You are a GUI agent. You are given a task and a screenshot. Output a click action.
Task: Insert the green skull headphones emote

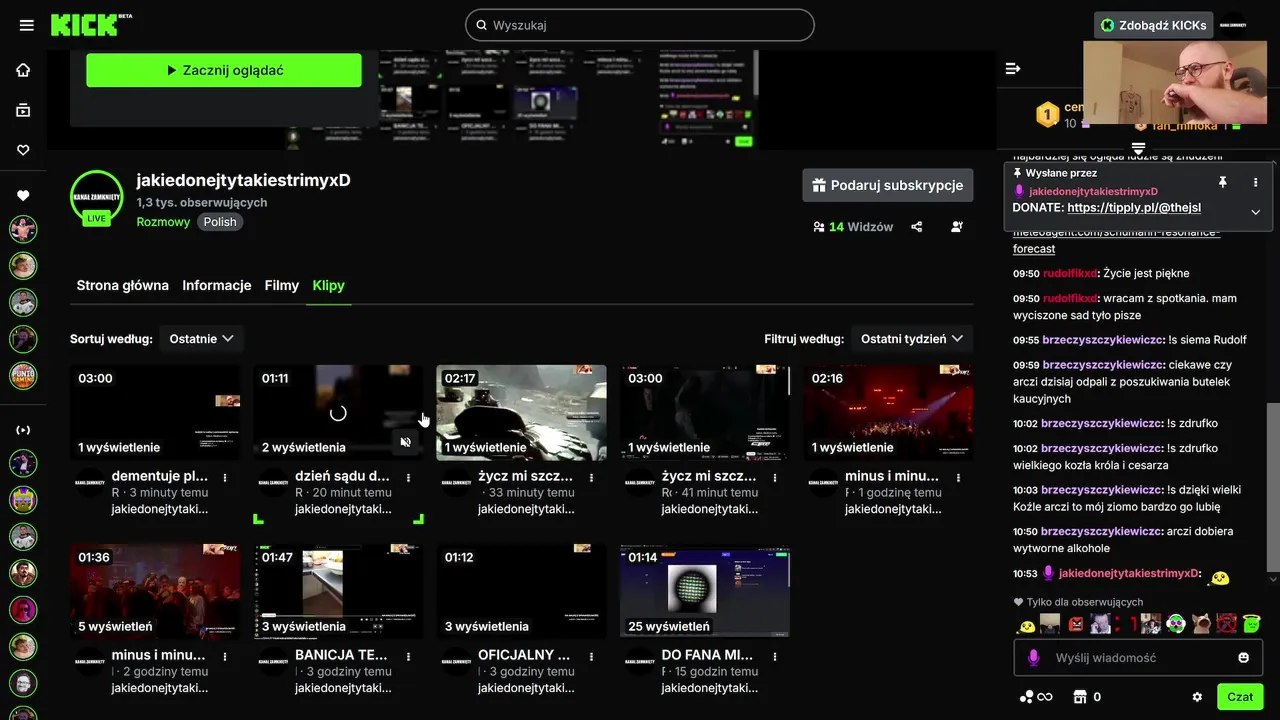point(1175,624)
